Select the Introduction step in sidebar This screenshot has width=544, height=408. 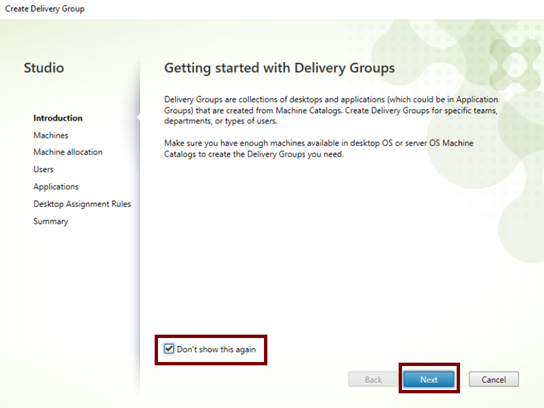coord(58,118)
